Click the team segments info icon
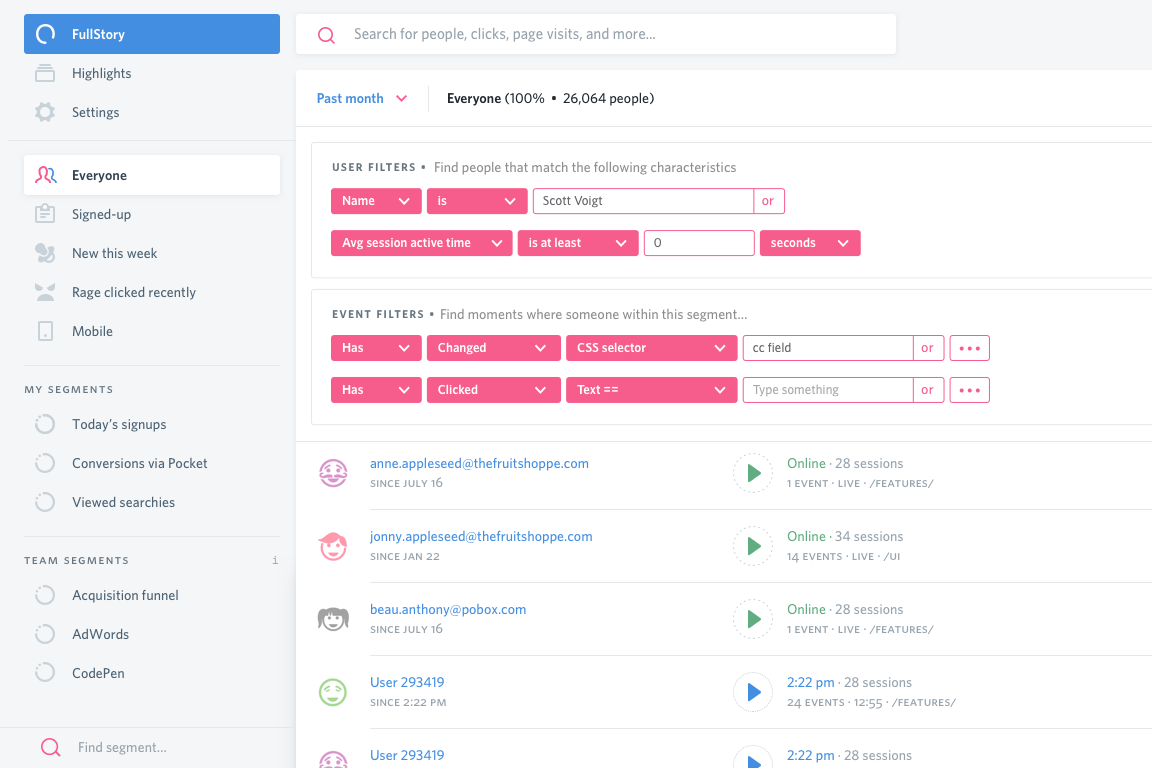 click(x=275, y=561)
